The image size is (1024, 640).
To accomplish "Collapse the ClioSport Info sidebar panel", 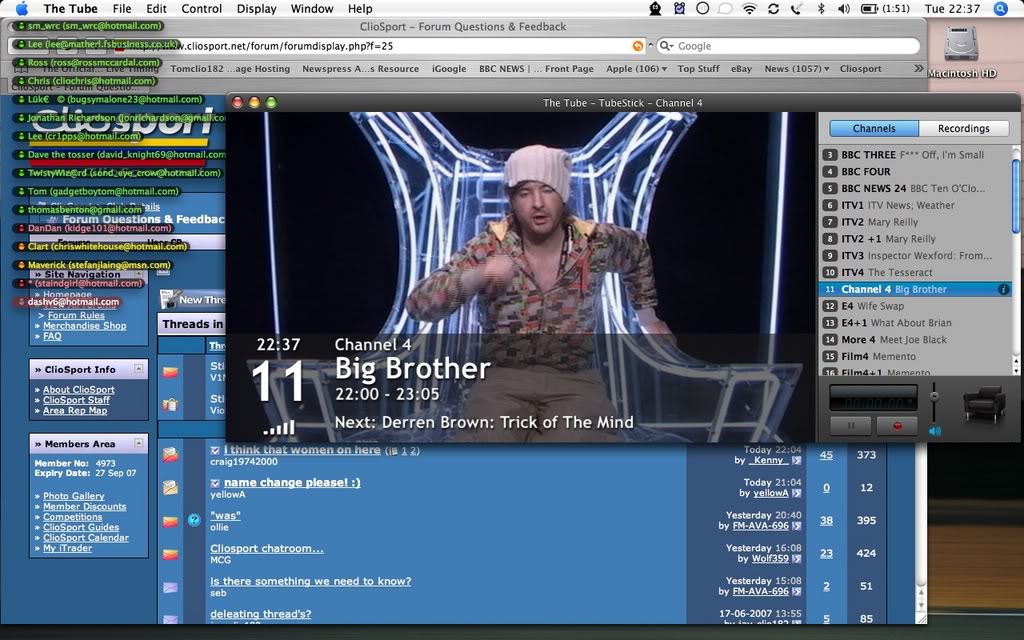I will 139,369.
